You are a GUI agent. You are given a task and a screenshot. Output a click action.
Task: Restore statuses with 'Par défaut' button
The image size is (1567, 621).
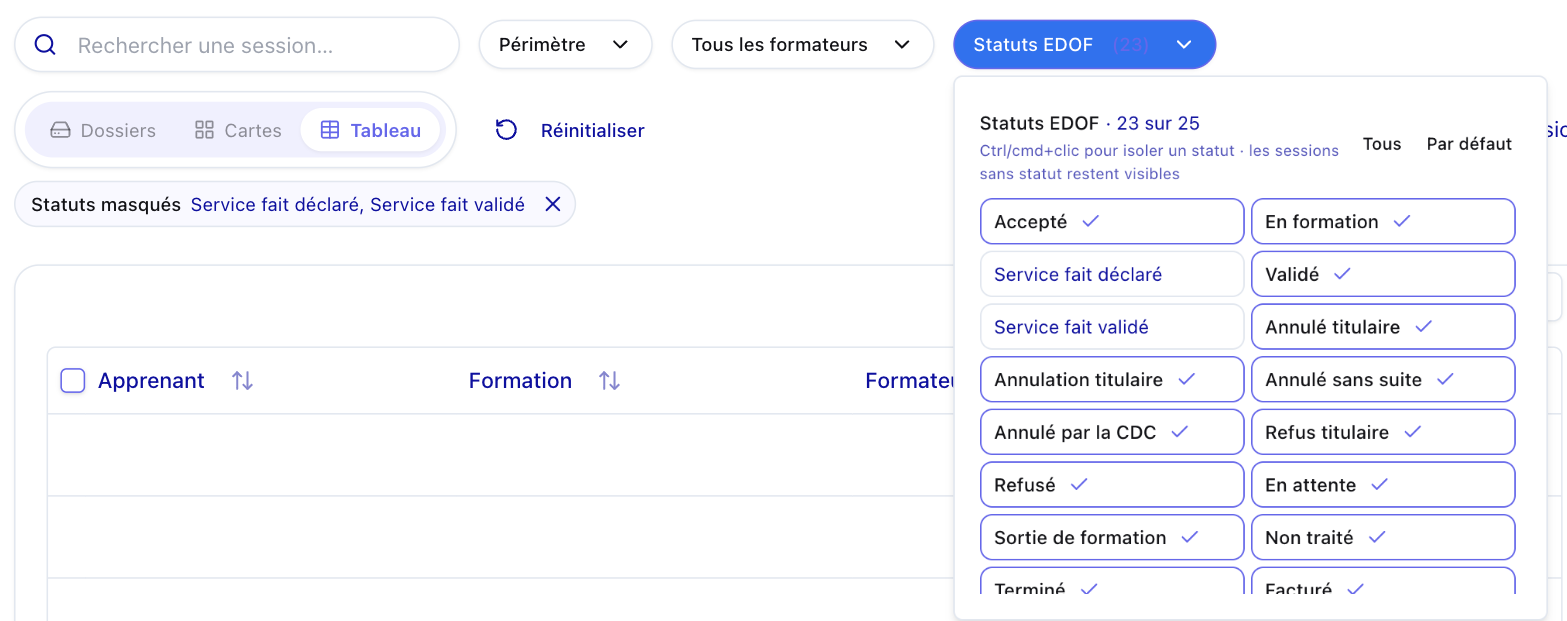pyautogui.click(x=1469, y=144)
